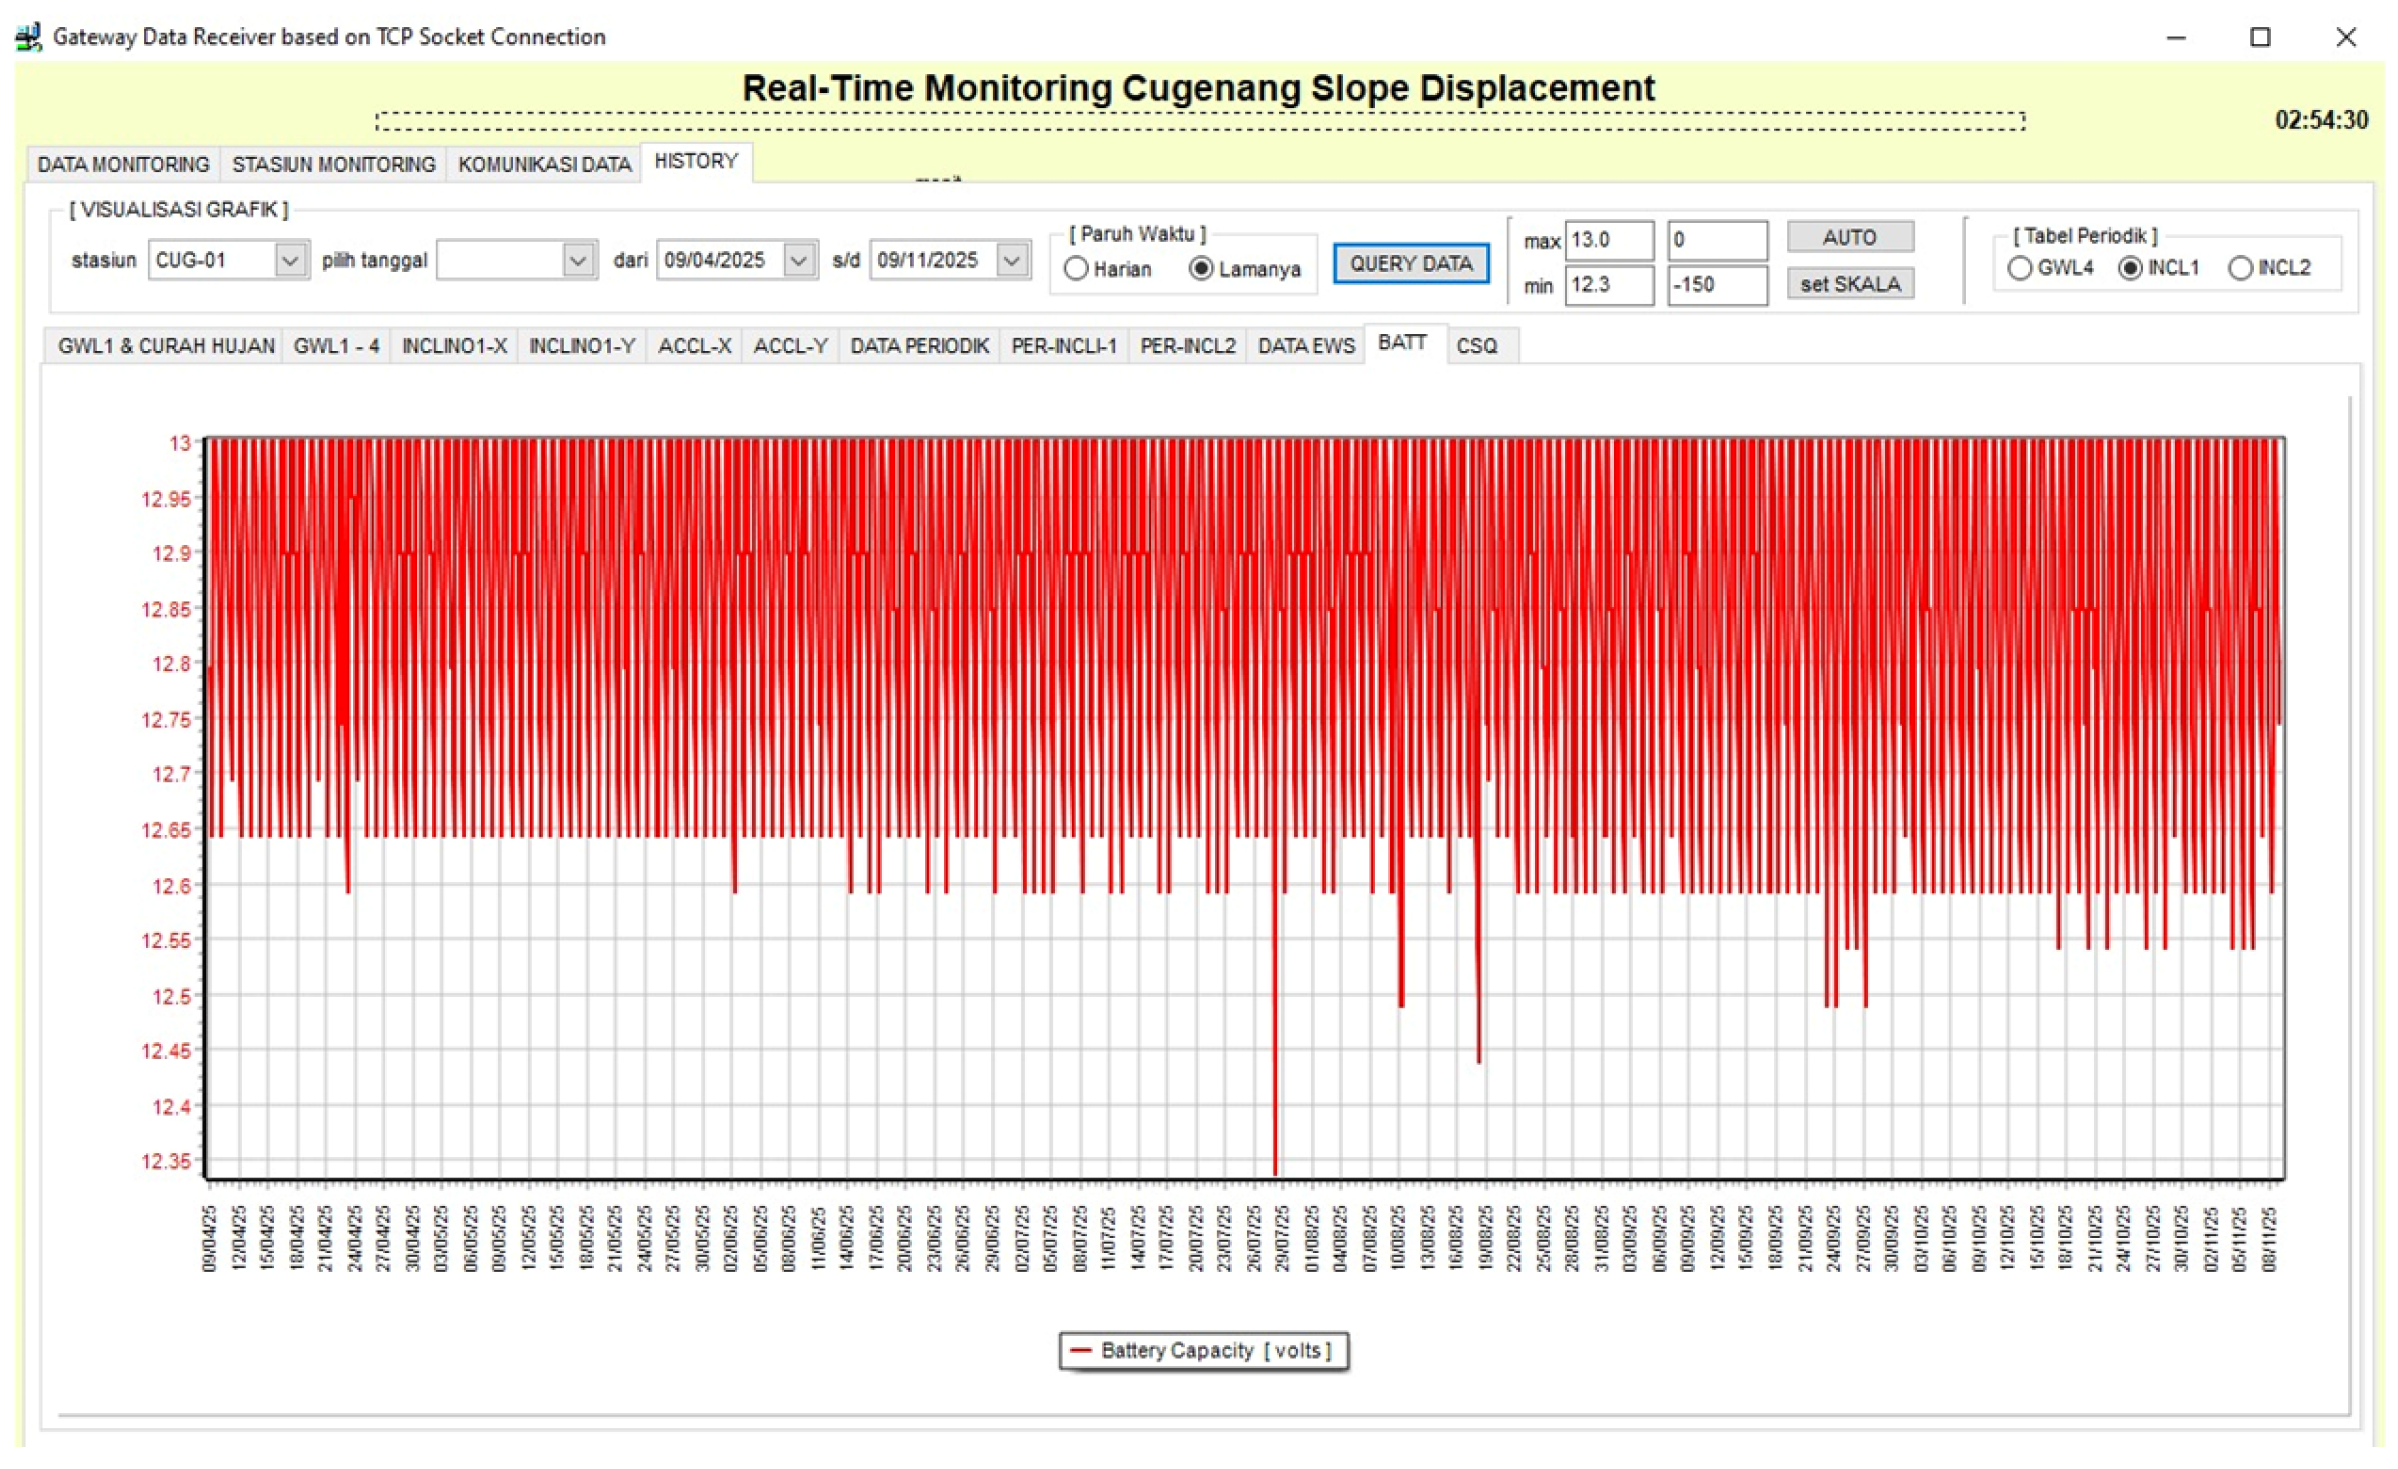Switch to the STASIUN MONITORING tab
Screen dimensions: 2398x1469
(x=334, y=164)
